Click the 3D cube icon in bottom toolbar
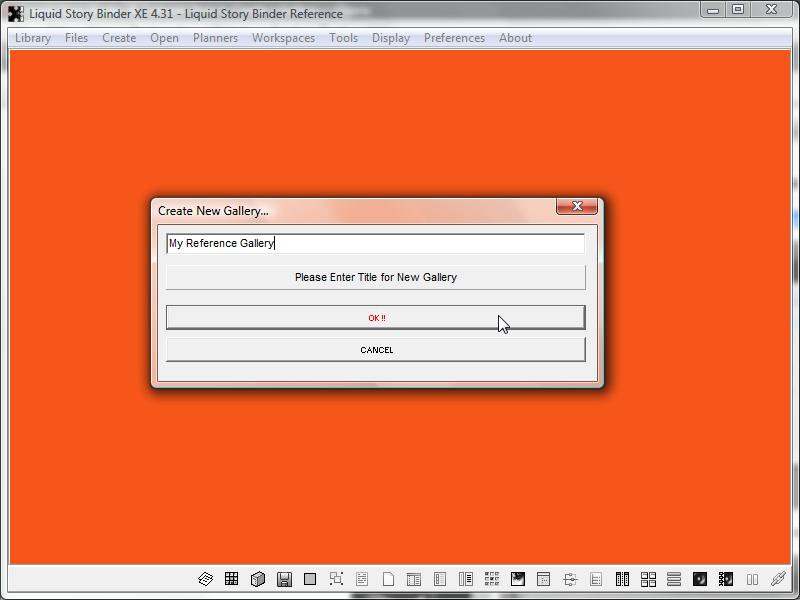 pyautogui.click(x=258, y=579)
